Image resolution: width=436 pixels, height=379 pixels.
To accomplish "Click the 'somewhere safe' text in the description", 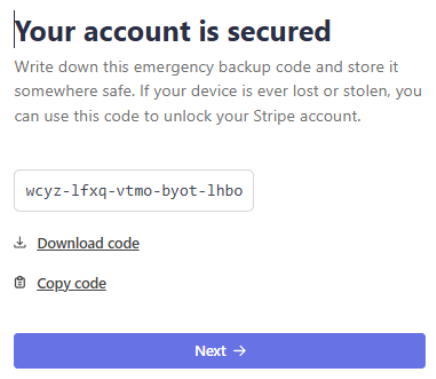I will (74, 91).
